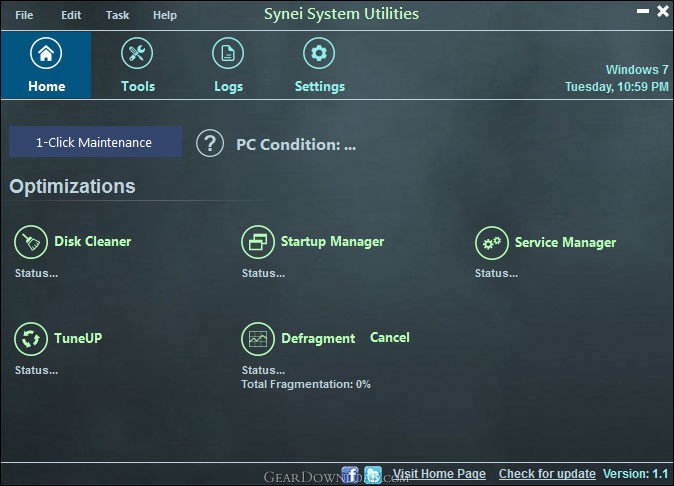Viewport: 674px width, 486px height.
Task: Minimize the Synei System Utilities window
Action: [643, 11]
